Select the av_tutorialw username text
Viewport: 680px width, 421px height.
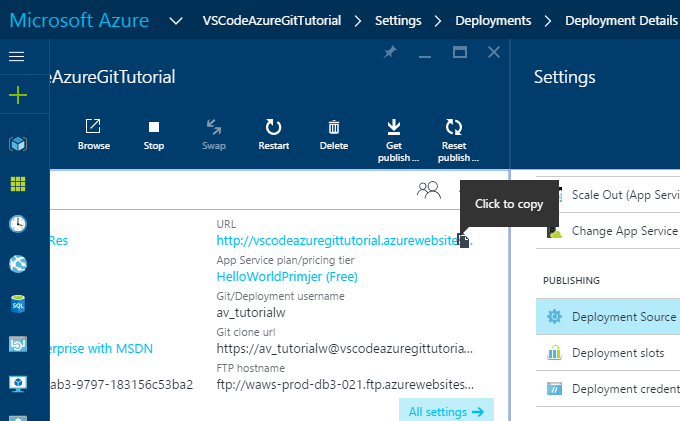251,313
